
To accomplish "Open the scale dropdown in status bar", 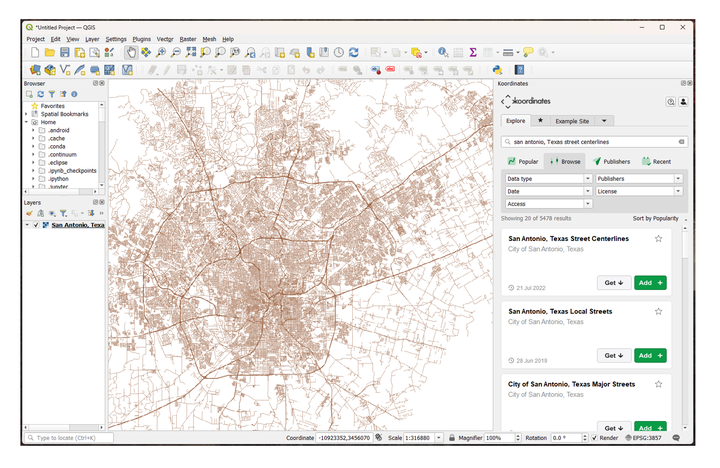I will [439, 438].
